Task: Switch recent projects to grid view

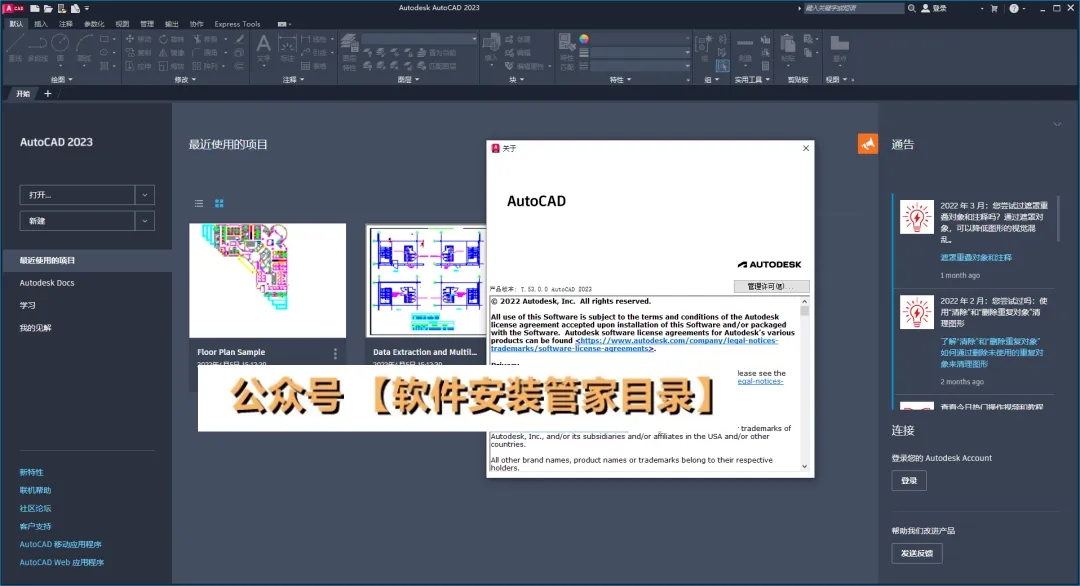Action: coord(219,203)
